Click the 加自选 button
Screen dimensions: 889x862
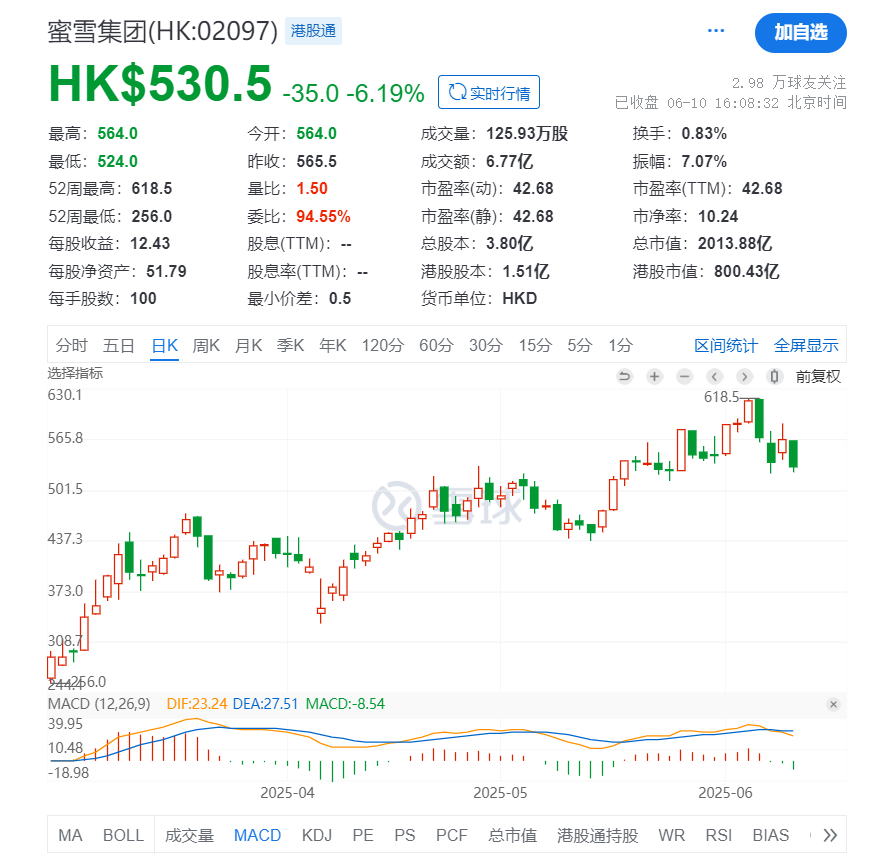[801, 32]
